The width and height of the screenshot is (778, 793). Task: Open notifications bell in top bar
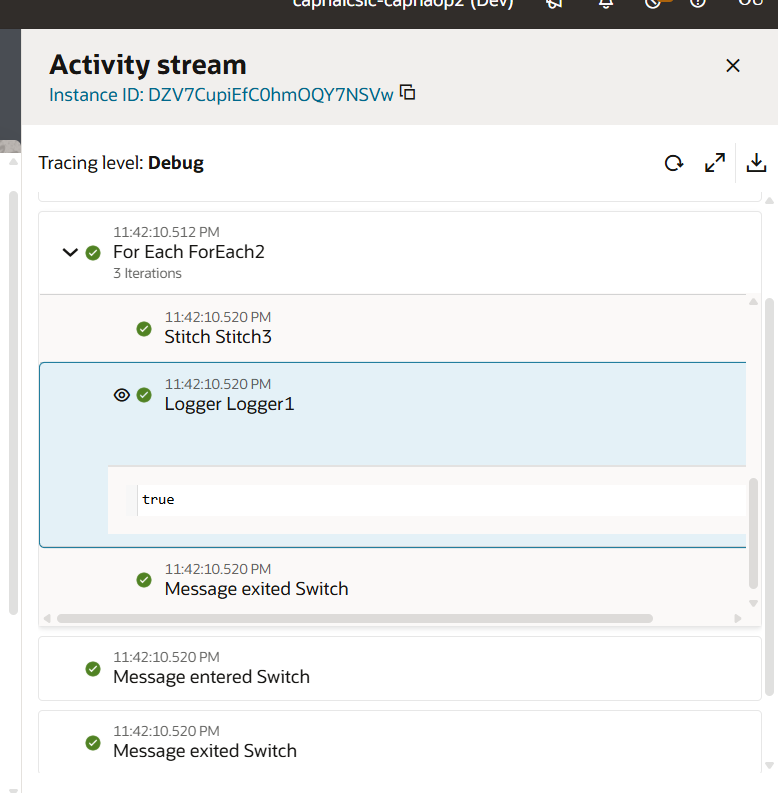(606, 4)
